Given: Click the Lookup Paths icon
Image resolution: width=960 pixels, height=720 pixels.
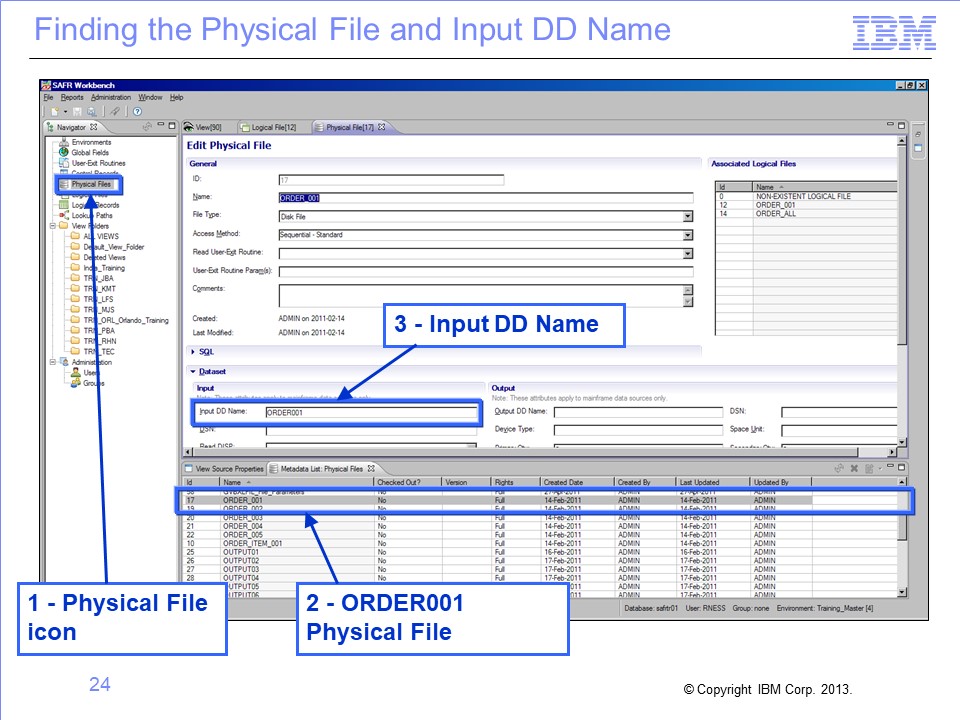Looking at the screenshot, I should click(64, 216).
